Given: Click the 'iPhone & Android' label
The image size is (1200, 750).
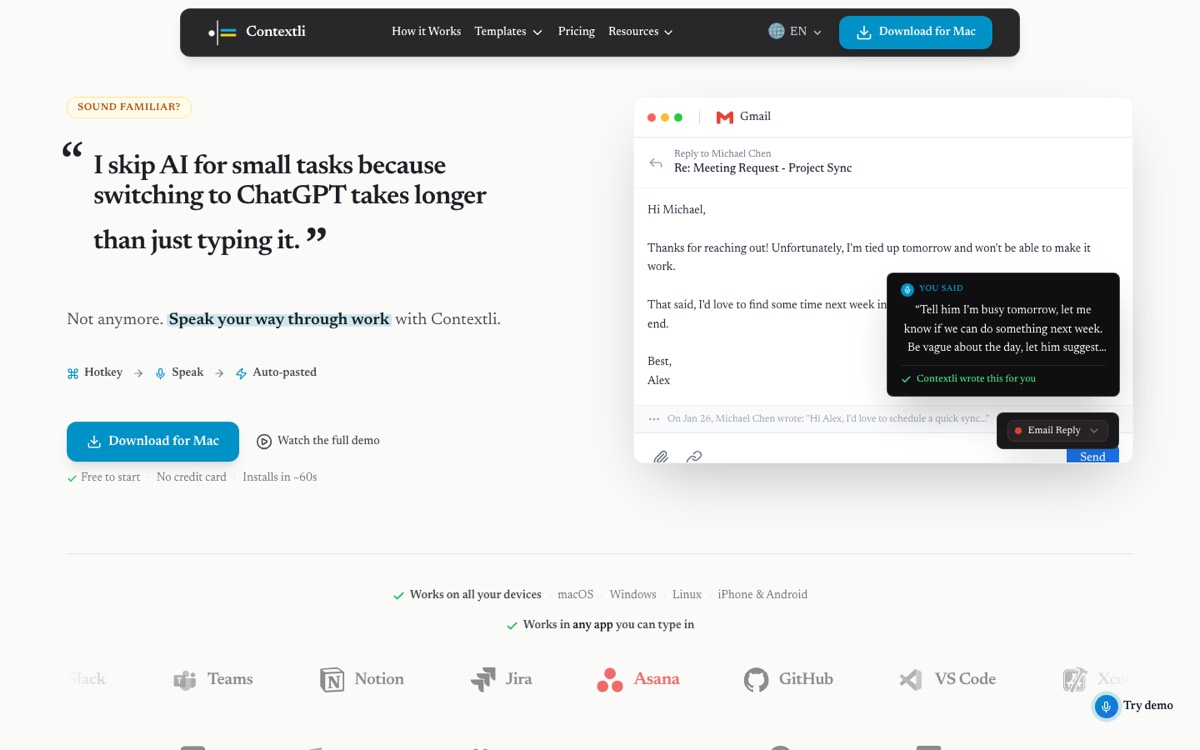Looking at the screenshot, I should (x=762, y=595).
